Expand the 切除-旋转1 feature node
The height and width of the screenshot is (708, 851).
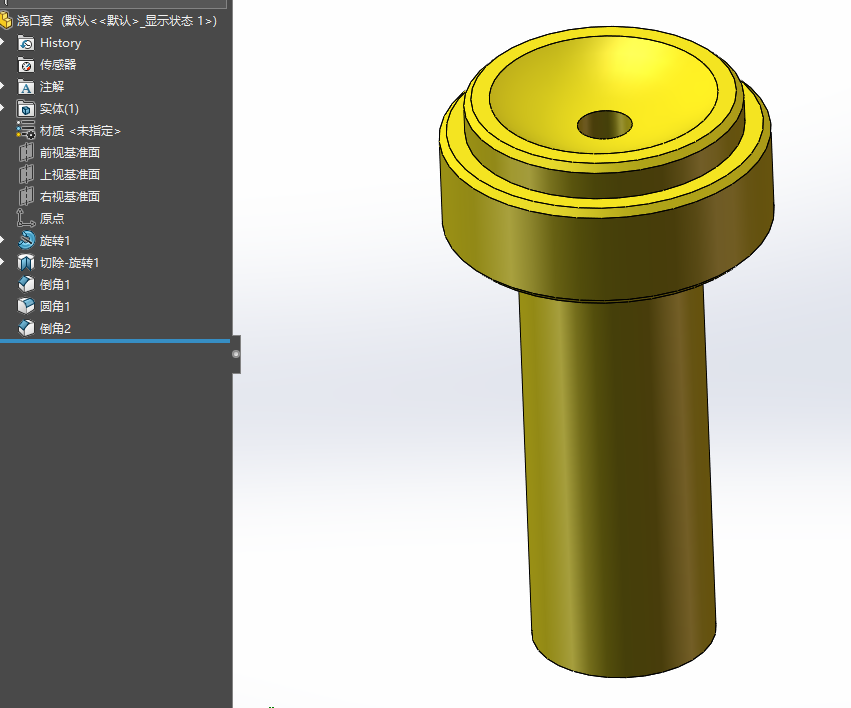tap(3, 262)
